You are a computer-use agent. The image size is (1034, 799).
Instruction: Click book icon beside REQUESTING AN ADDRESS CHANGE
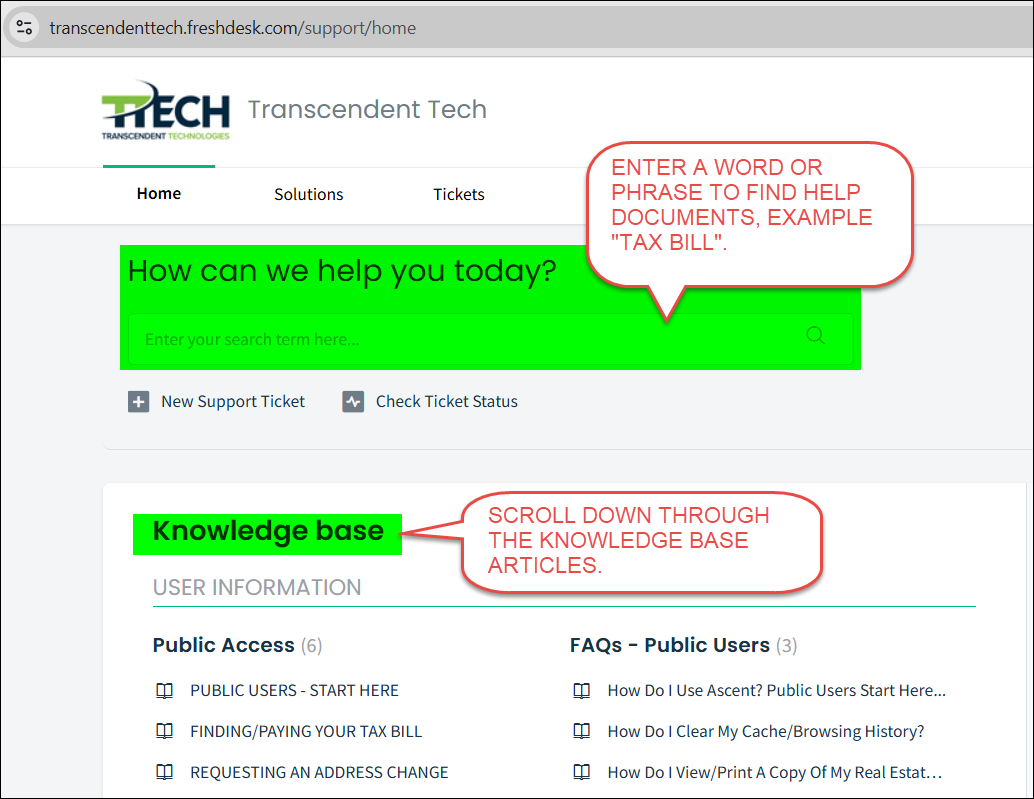click(164, 772)
